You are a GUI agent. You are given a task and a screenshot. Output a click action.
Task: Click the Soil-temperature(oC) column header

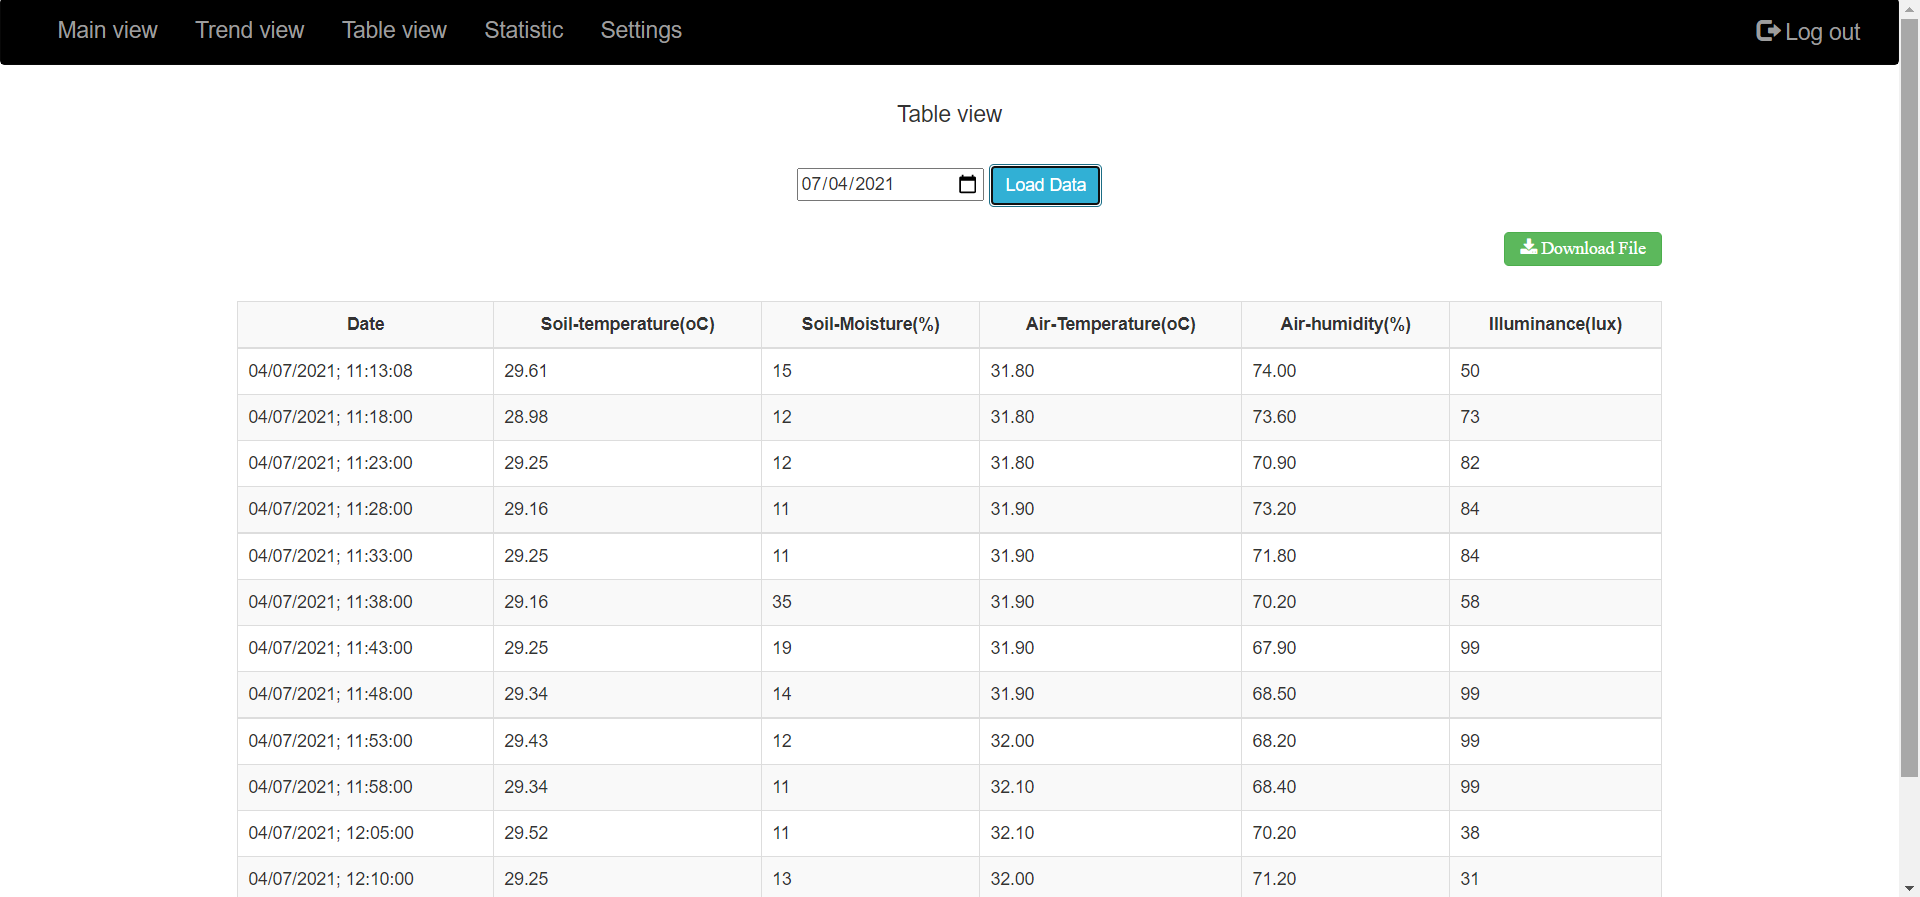click(627, 324)
